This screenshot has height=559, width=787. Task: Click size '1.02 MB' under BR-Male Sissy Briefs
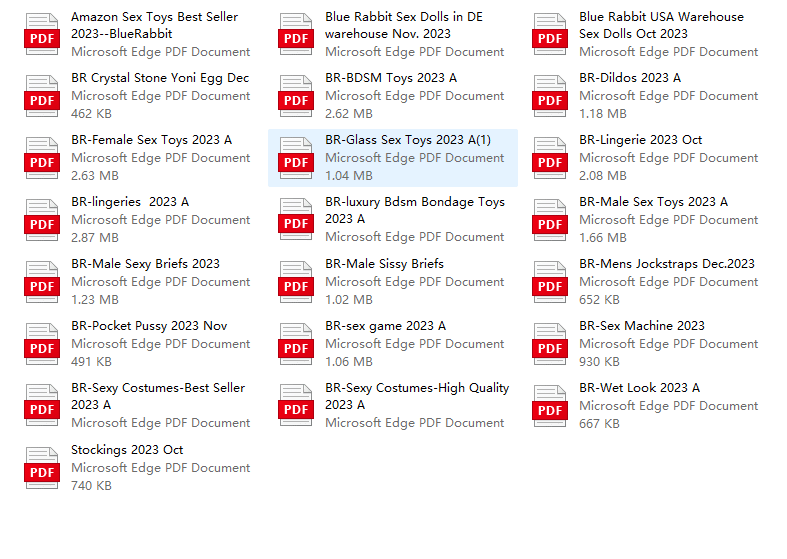349,300
